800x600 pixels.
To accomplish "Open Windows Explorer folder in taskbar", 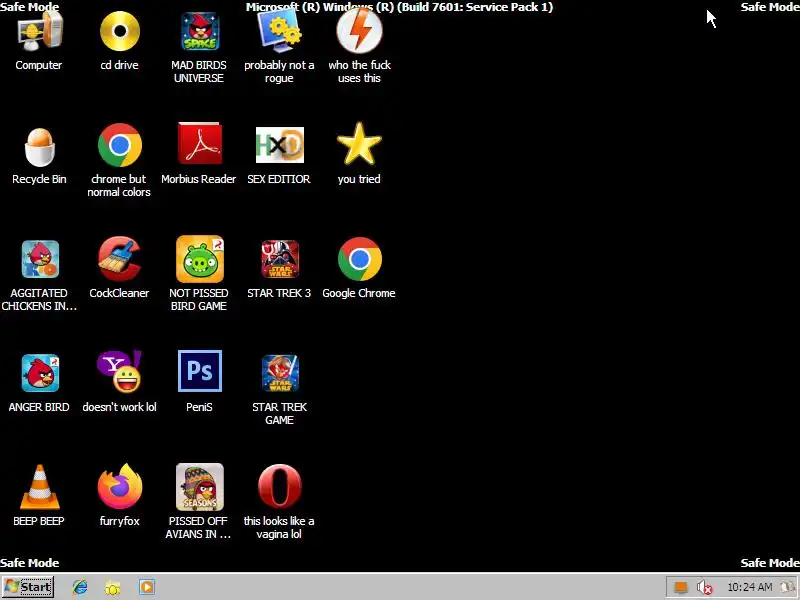I will (113, 587).
